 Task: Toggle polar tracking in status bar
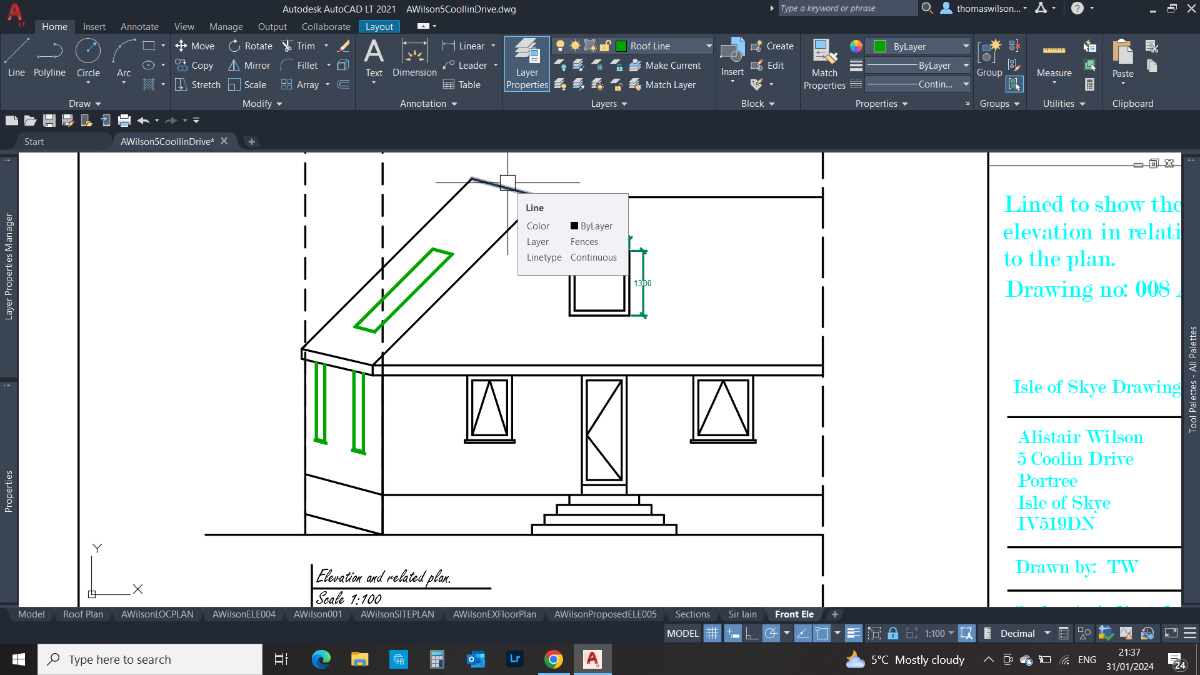(771, 633)
